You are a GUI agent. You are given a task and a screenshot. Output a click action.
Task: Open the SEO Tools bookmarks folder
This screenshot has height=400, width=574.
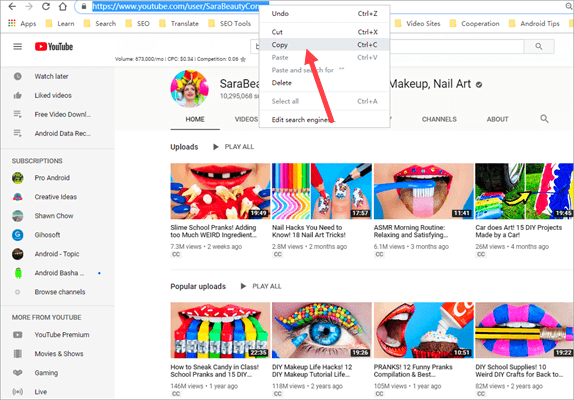230,23
